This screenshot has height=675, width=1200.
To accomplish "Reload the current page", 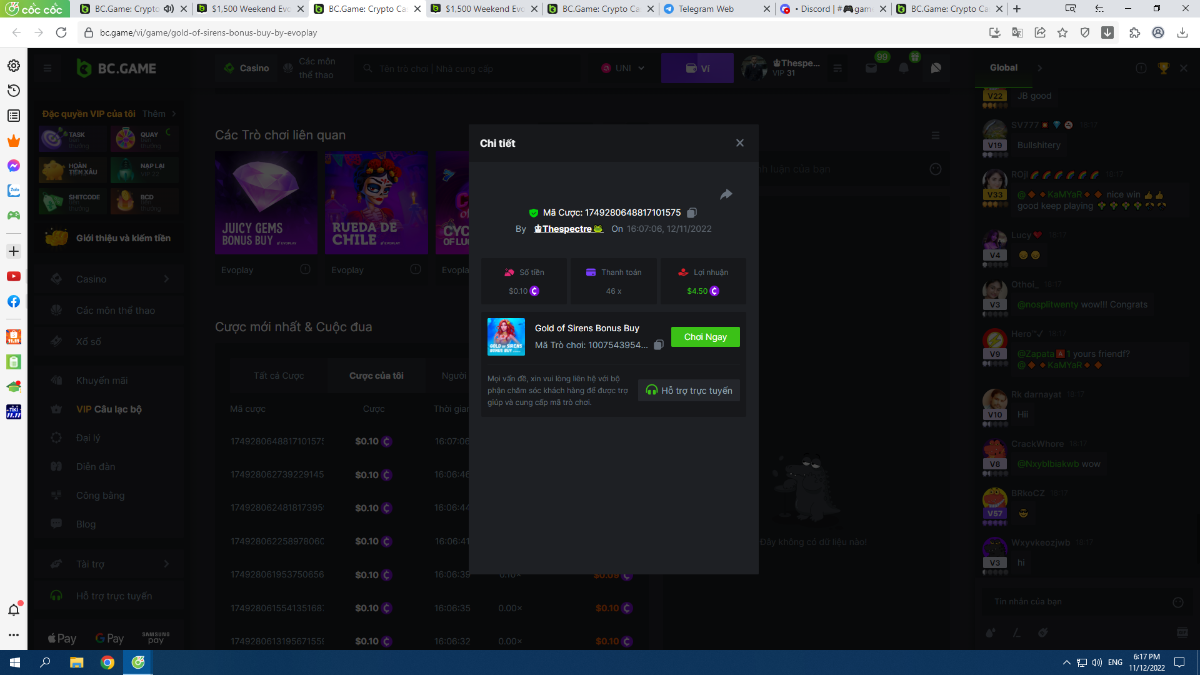I will (62, 32).
